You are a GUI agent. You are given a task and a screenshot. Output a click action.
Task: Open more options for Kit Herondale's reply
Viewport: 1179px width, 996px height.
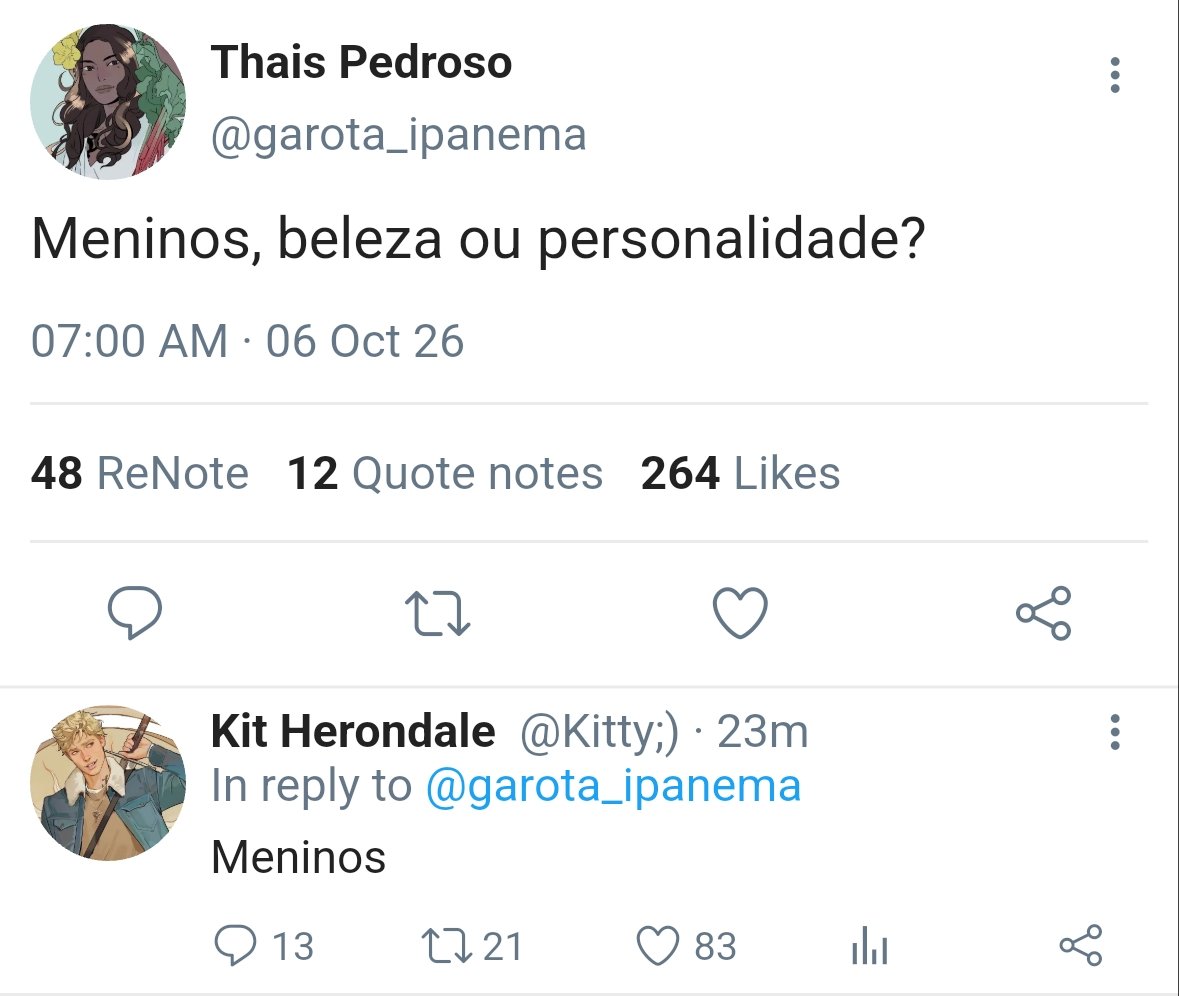[x=1115, y=732]
